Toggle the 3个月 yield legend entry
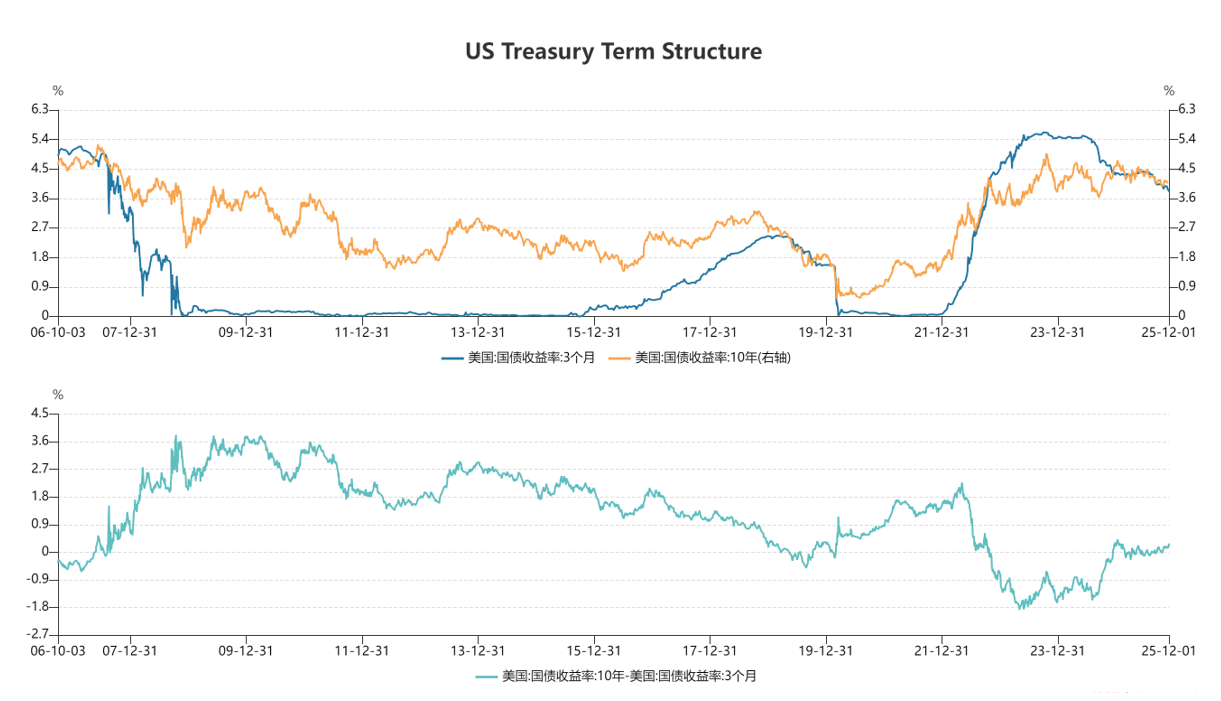The height and width of the screenshot is (701, 1221). pyautogui.click(x=531, y=357)
